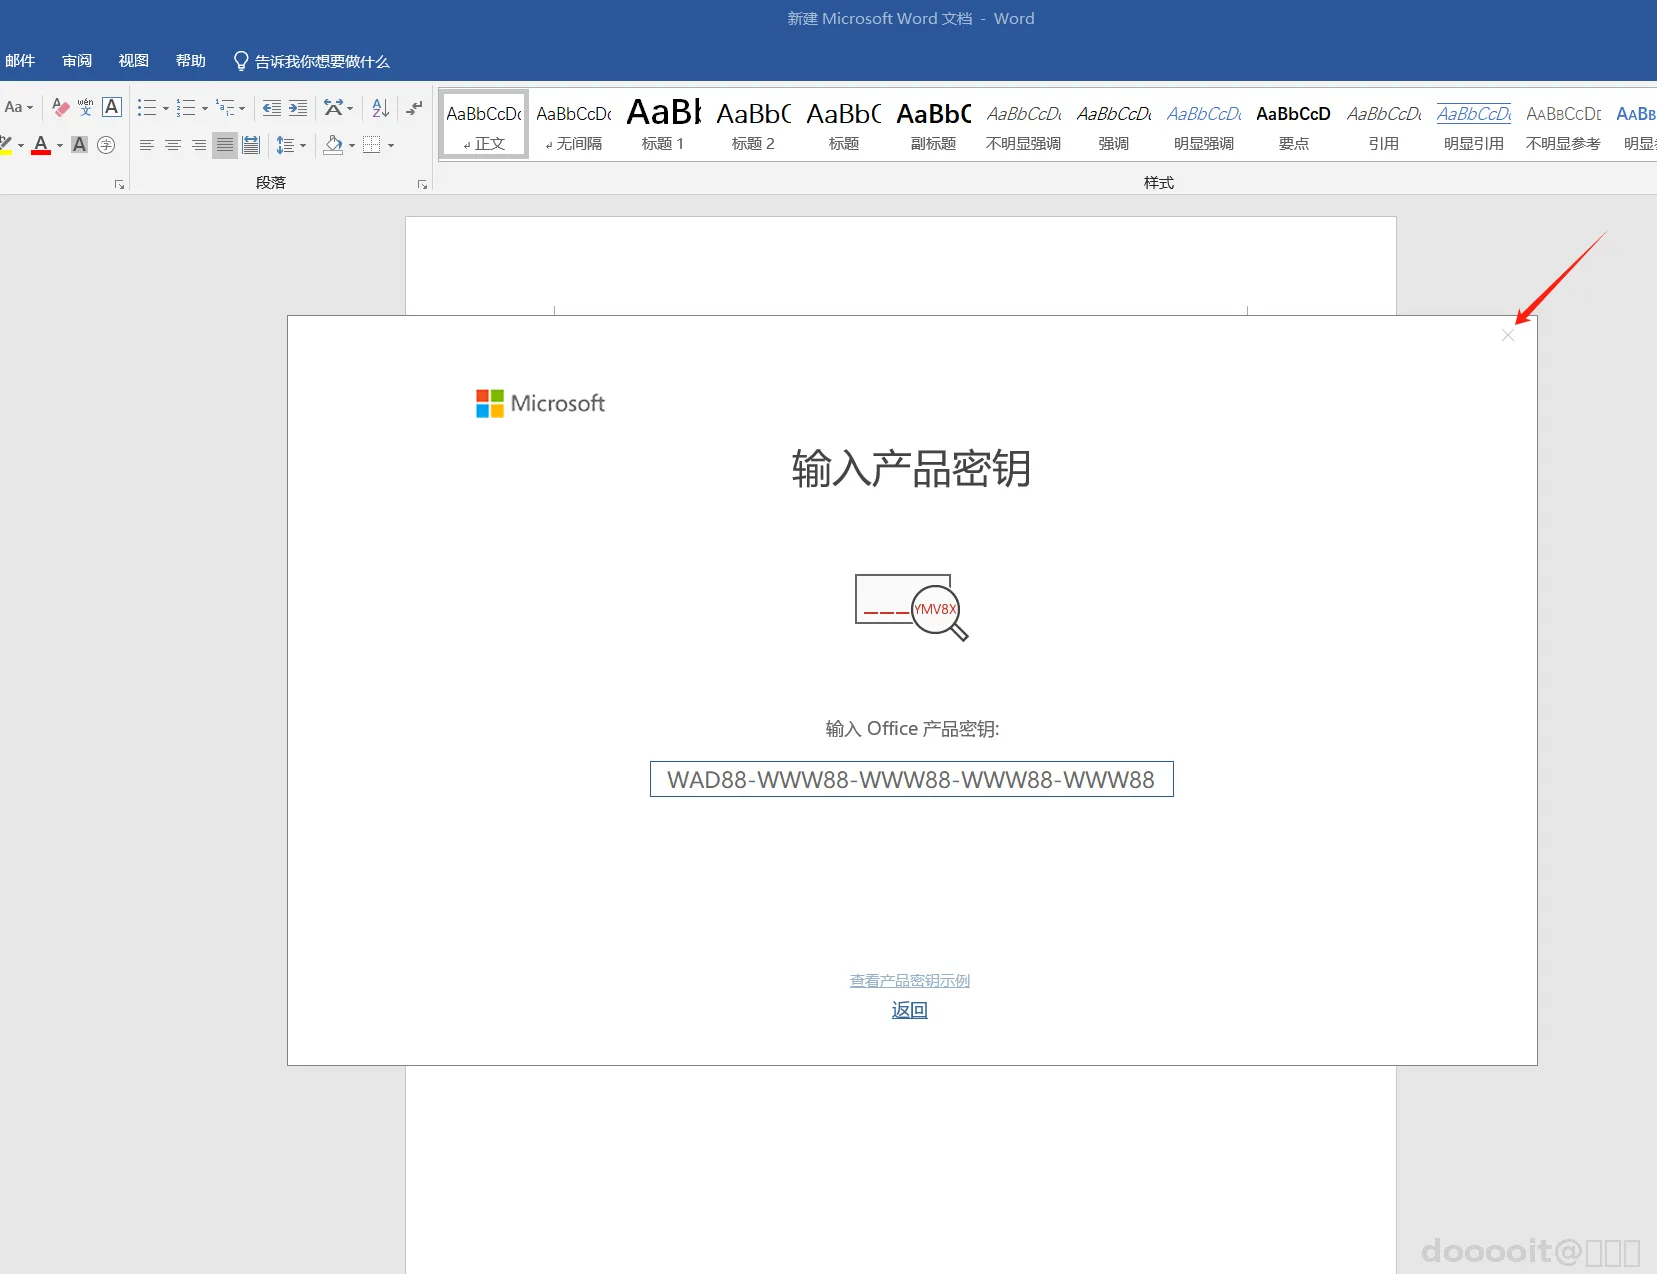Click the phonetic guide wén icon
Viewport: 1657px width, 1274px height.
pyautogui.click(x=86, y=107)
